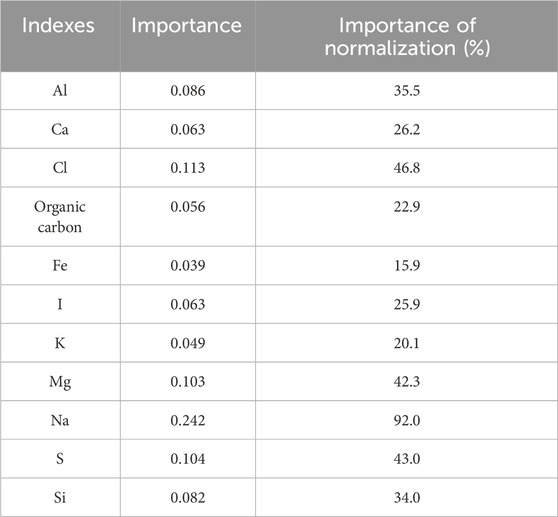Click the 0.242 importance value
558x517 pixels.
(188, 420)
